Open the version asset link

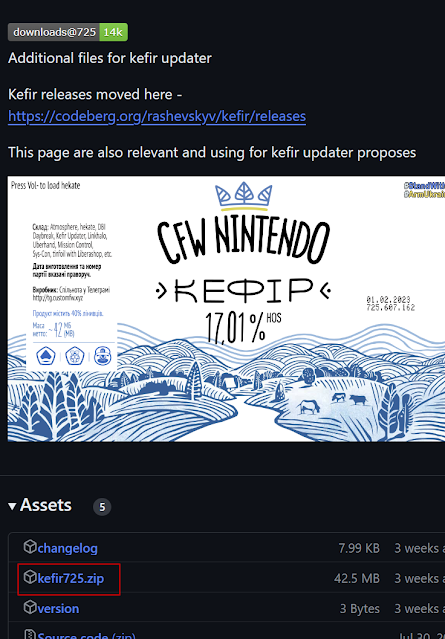coord(58,608)
